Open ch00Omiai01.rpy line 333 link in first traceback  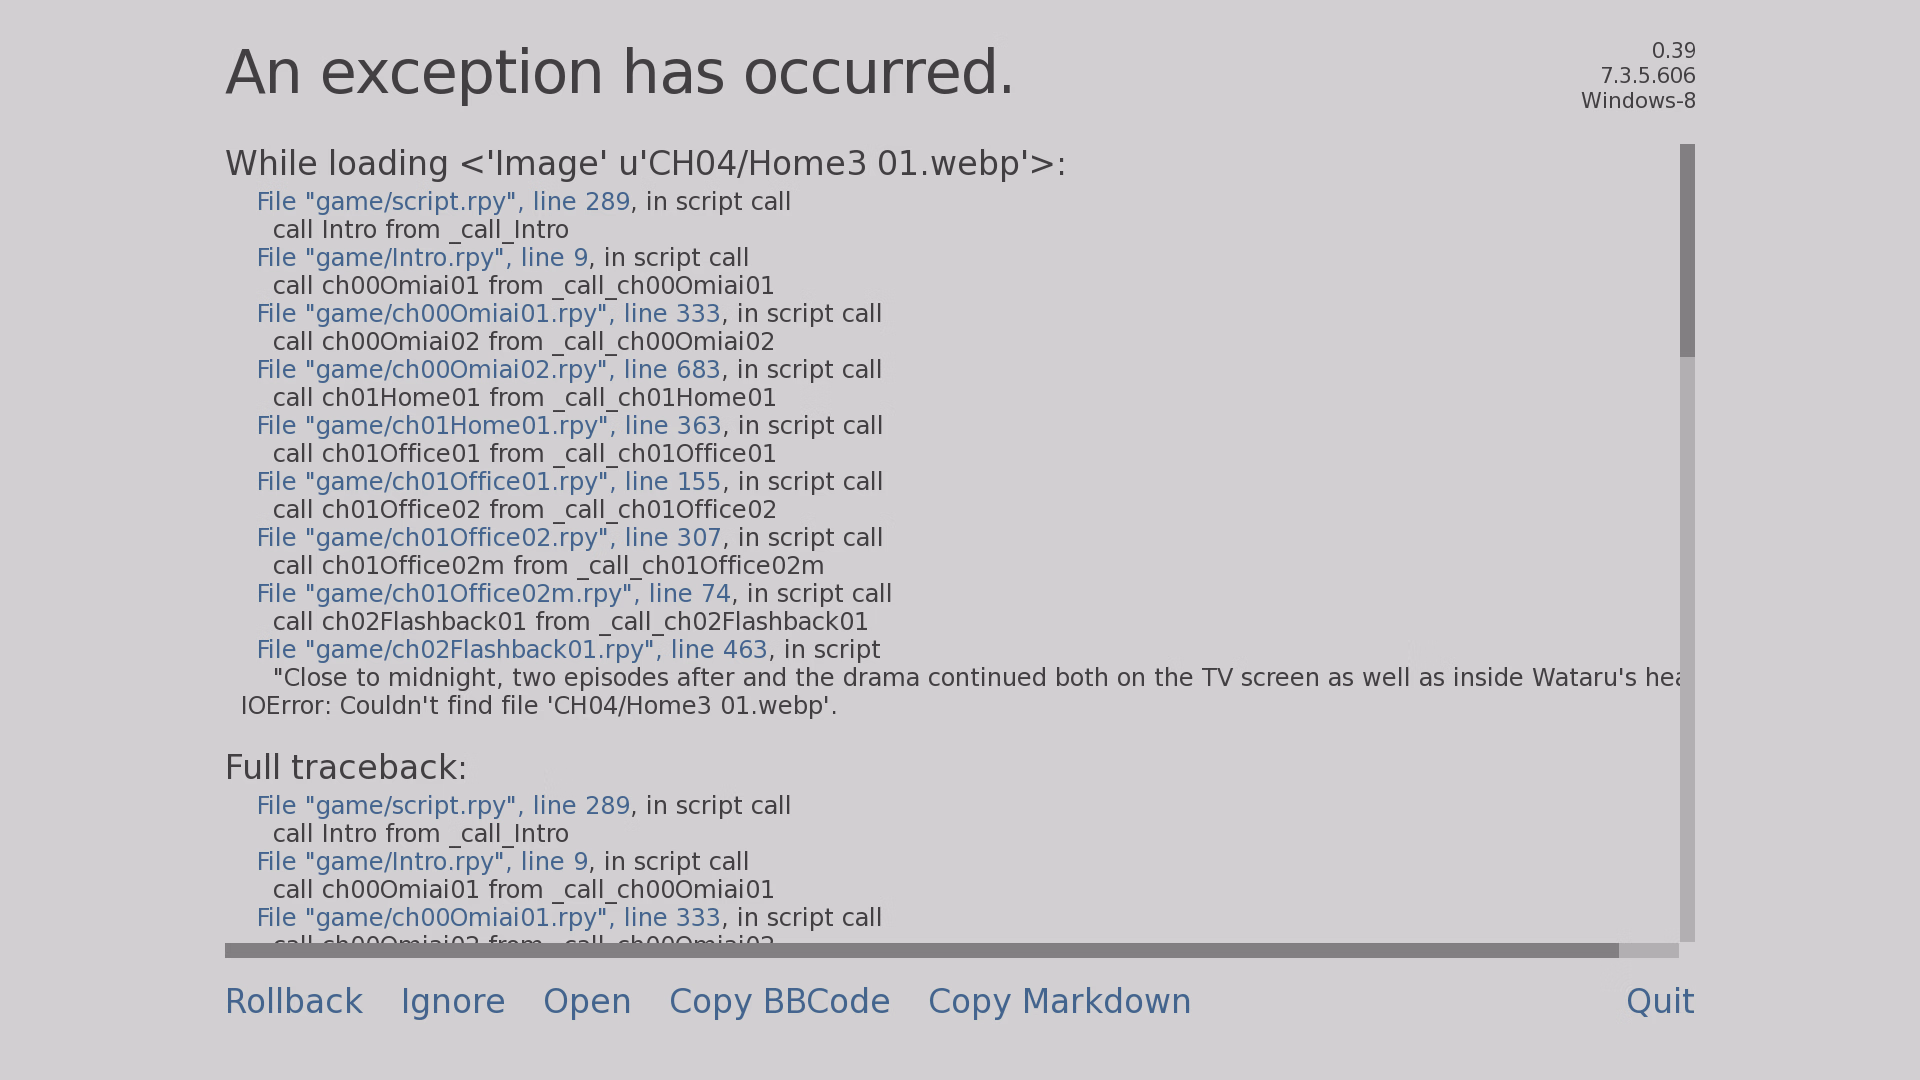[x=488, y=314]
